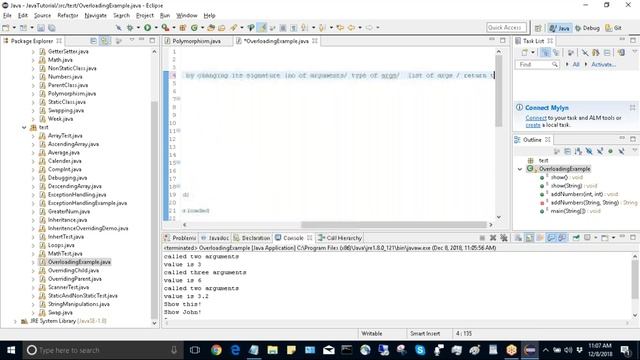Viewport: 640px width, 360px height.
Task: Open the New Task dropdown arrow
Action: point(533,52)
